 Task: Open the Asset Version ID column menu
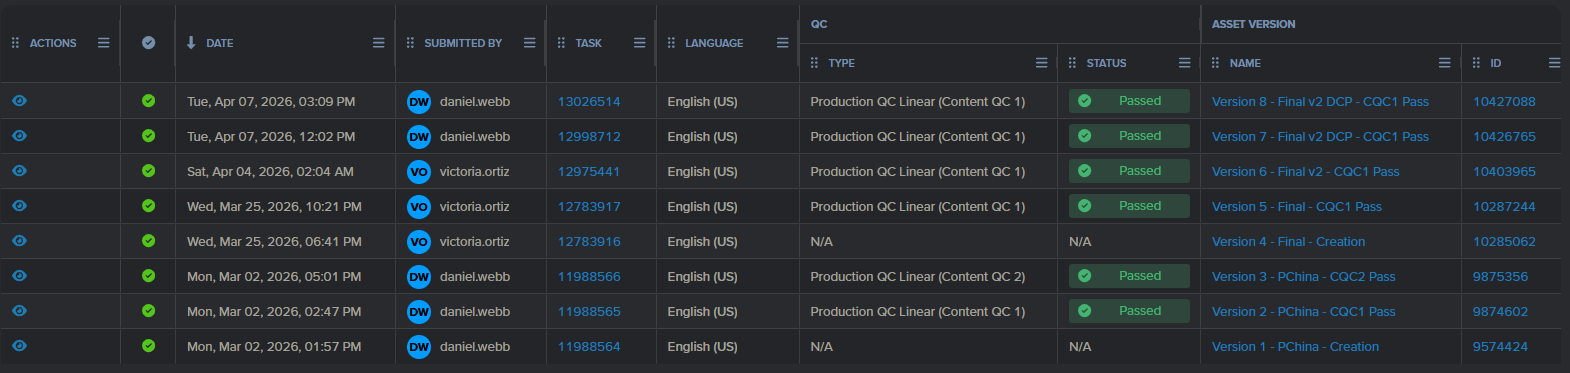[x=1554, y=63]
